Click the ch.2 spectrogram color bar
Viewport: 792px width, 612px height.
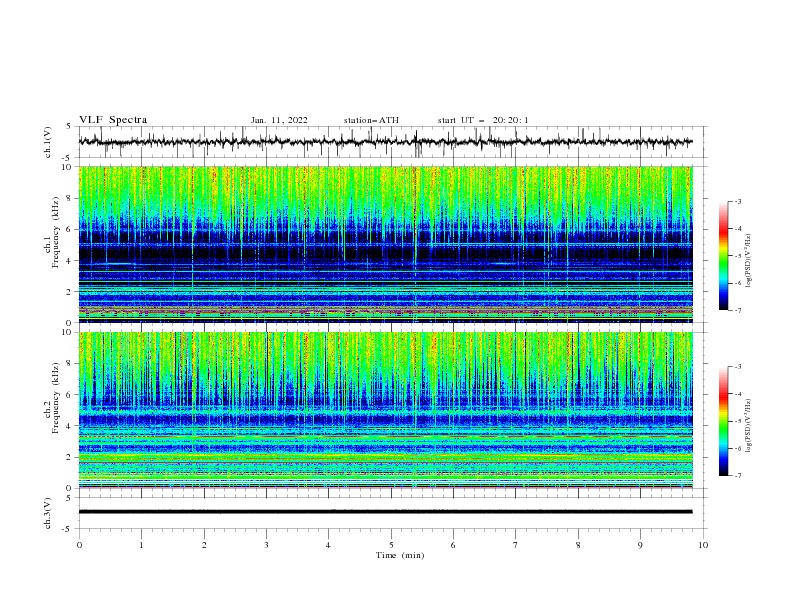point(724,421)
